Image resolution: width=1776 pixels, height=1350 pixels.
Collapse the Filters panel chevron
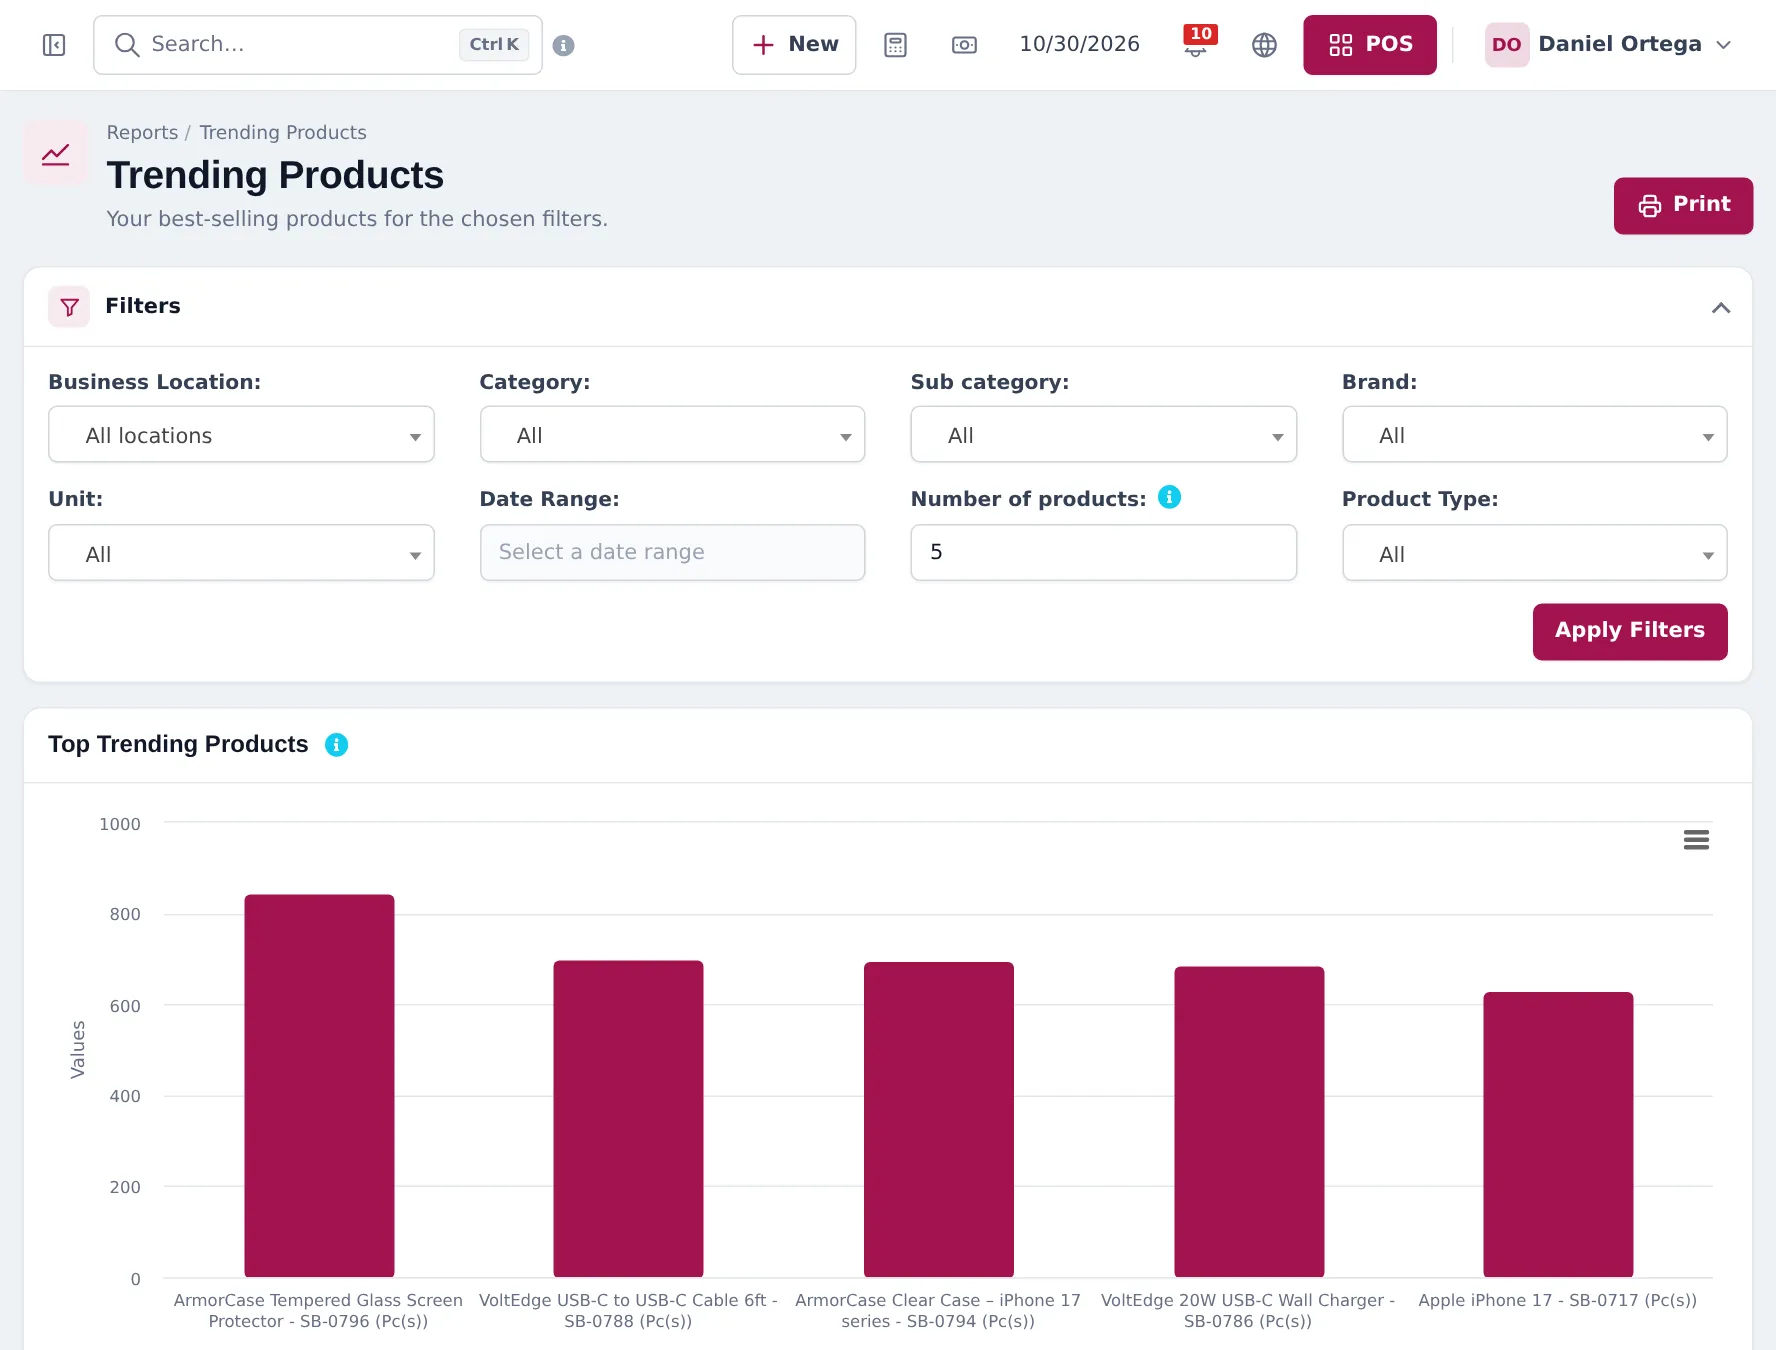pyautogui.click(x=1720, y=307)
